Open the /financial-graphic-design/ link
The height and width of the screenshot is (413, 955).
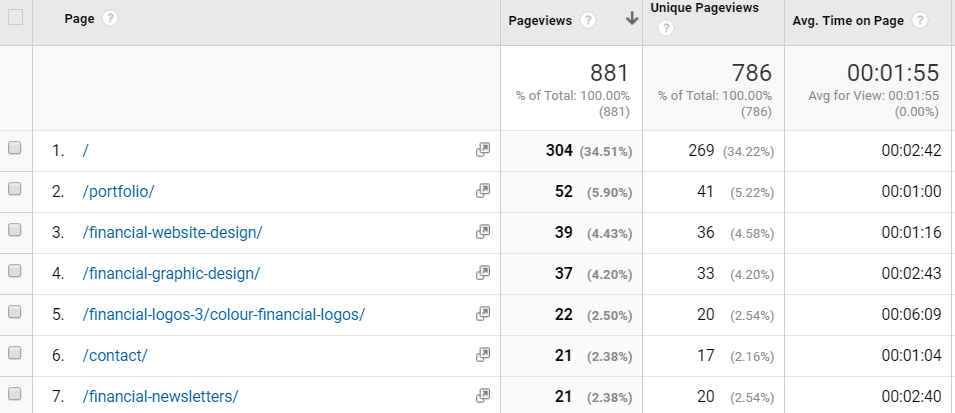171,274
